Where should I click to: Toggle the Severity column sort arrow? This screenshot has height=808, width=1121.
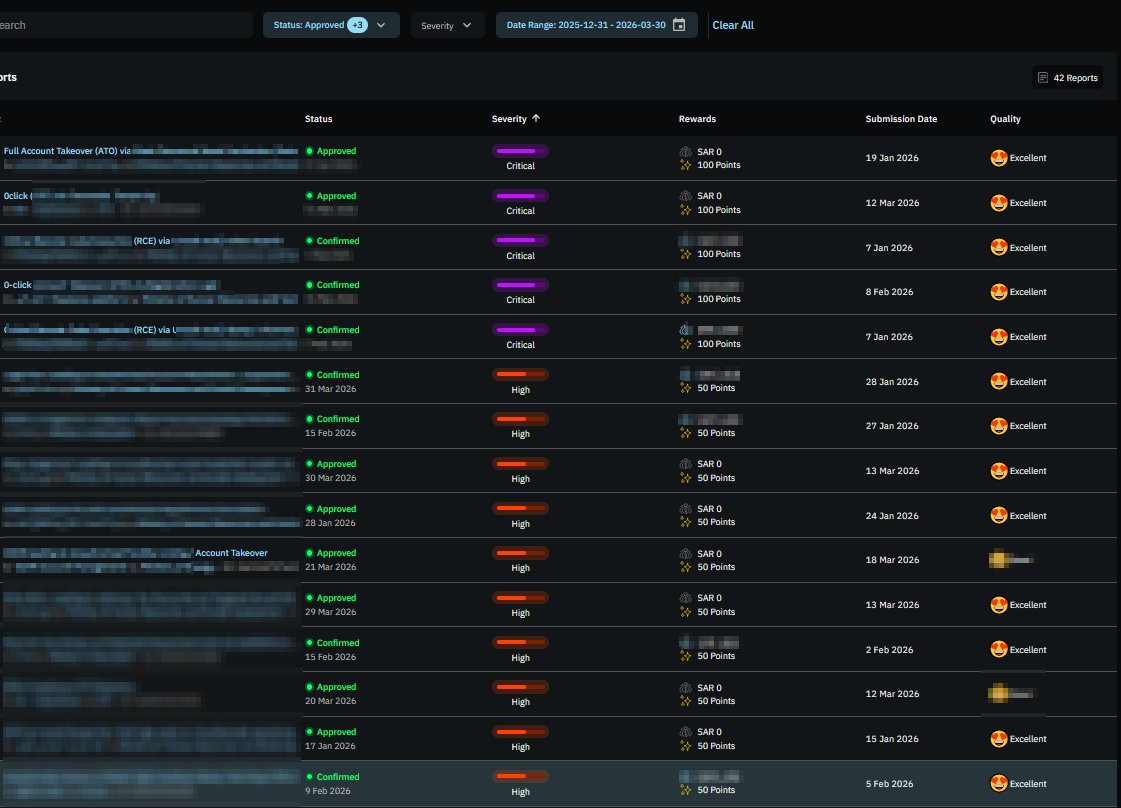(x=536, y=119)
